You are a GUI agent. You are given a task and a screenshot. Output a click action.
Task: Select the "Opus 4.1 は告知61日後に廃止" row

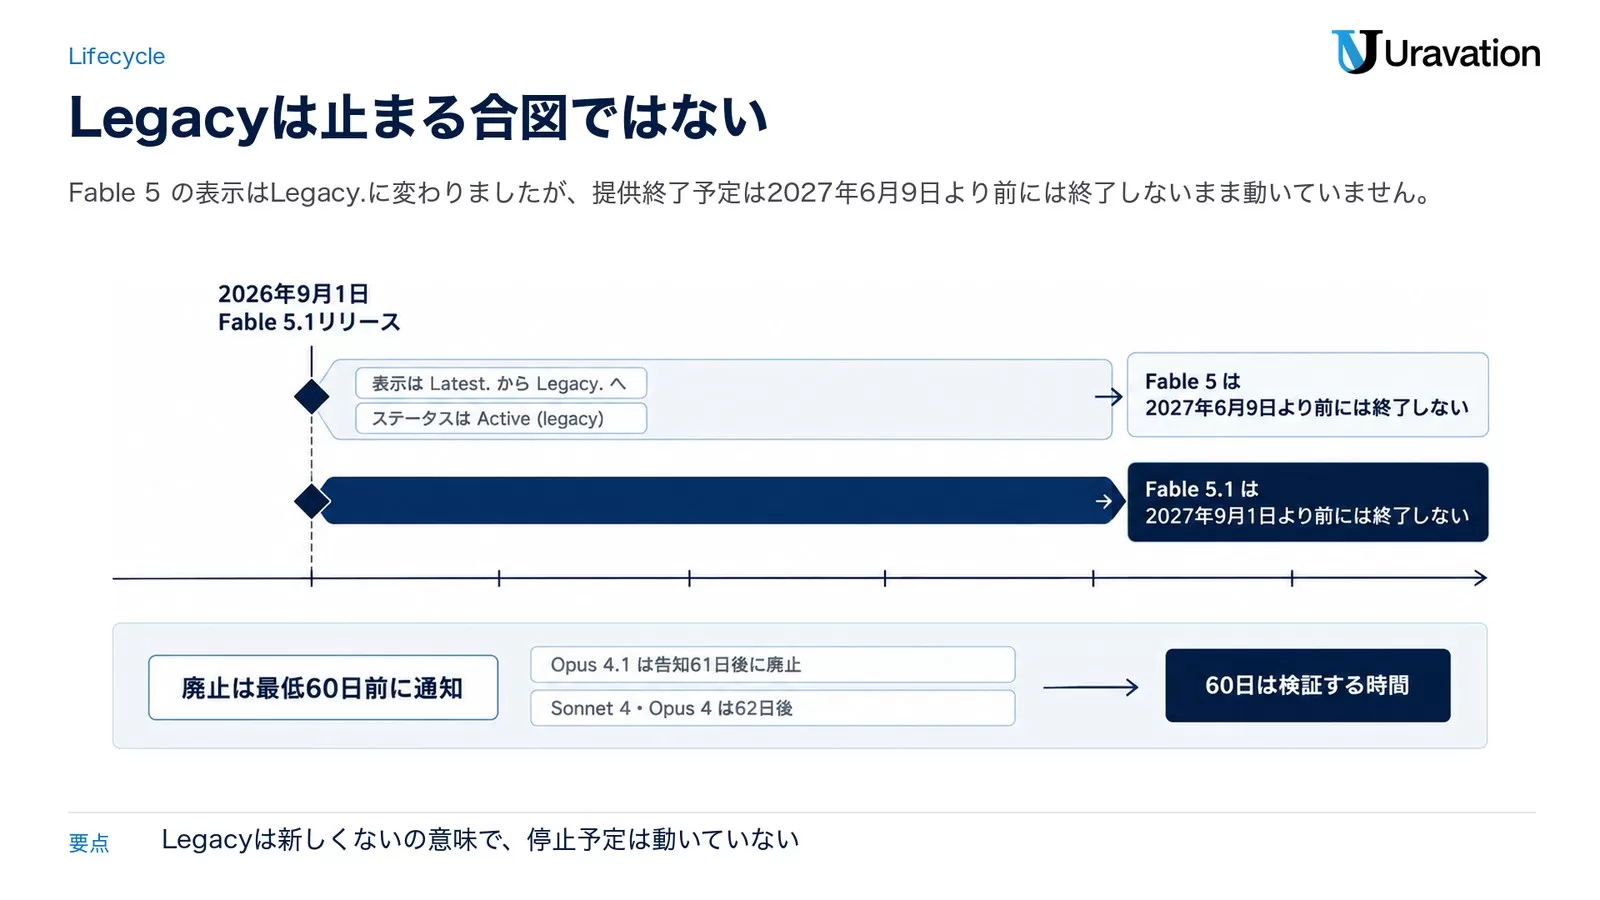pyautogui.click(x=773, y=665)
